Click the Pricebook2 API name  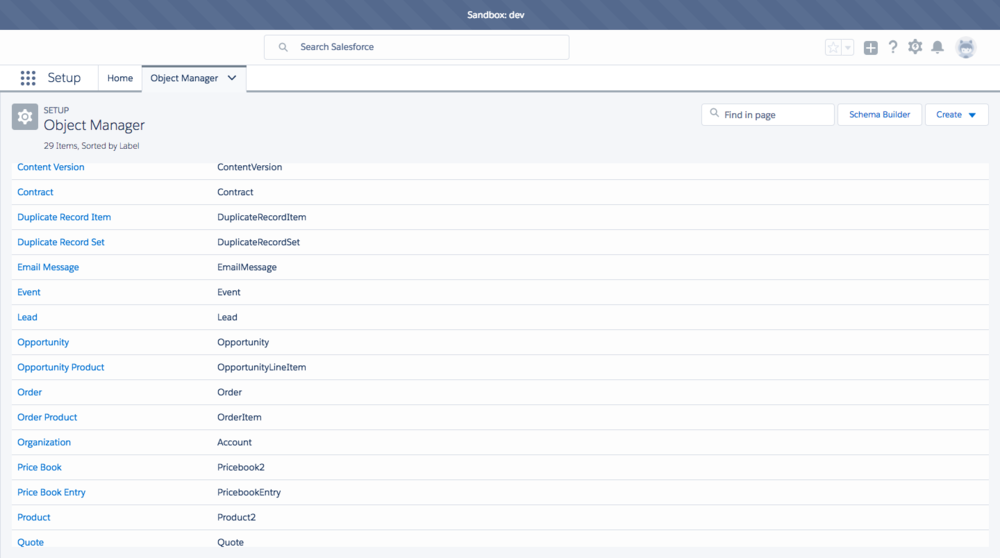point(241,467)
